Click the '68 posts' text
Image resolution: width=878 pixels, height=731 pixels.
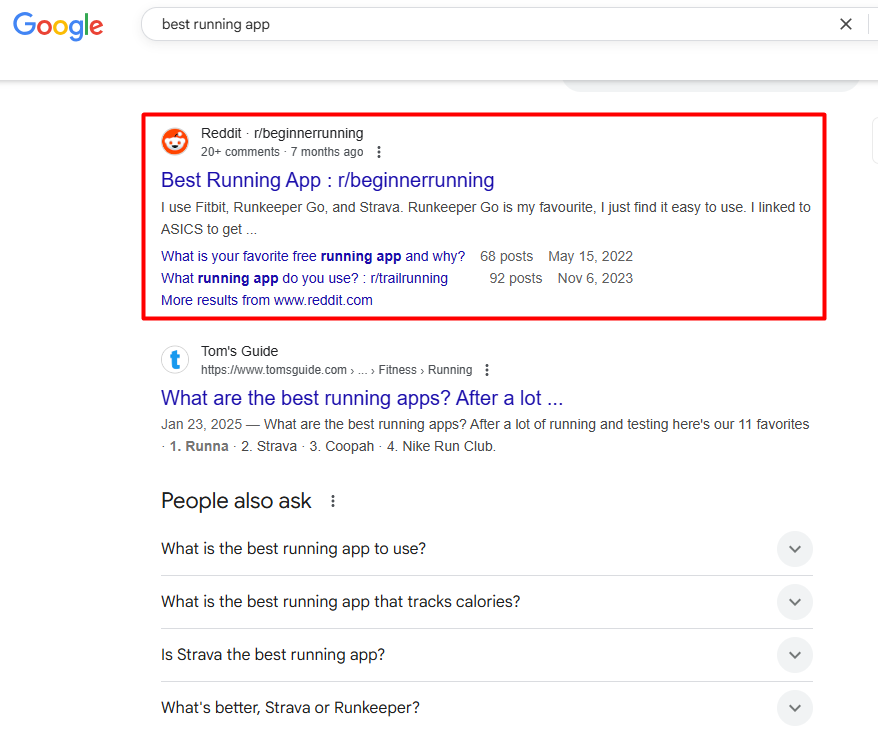tap(506, 256)
